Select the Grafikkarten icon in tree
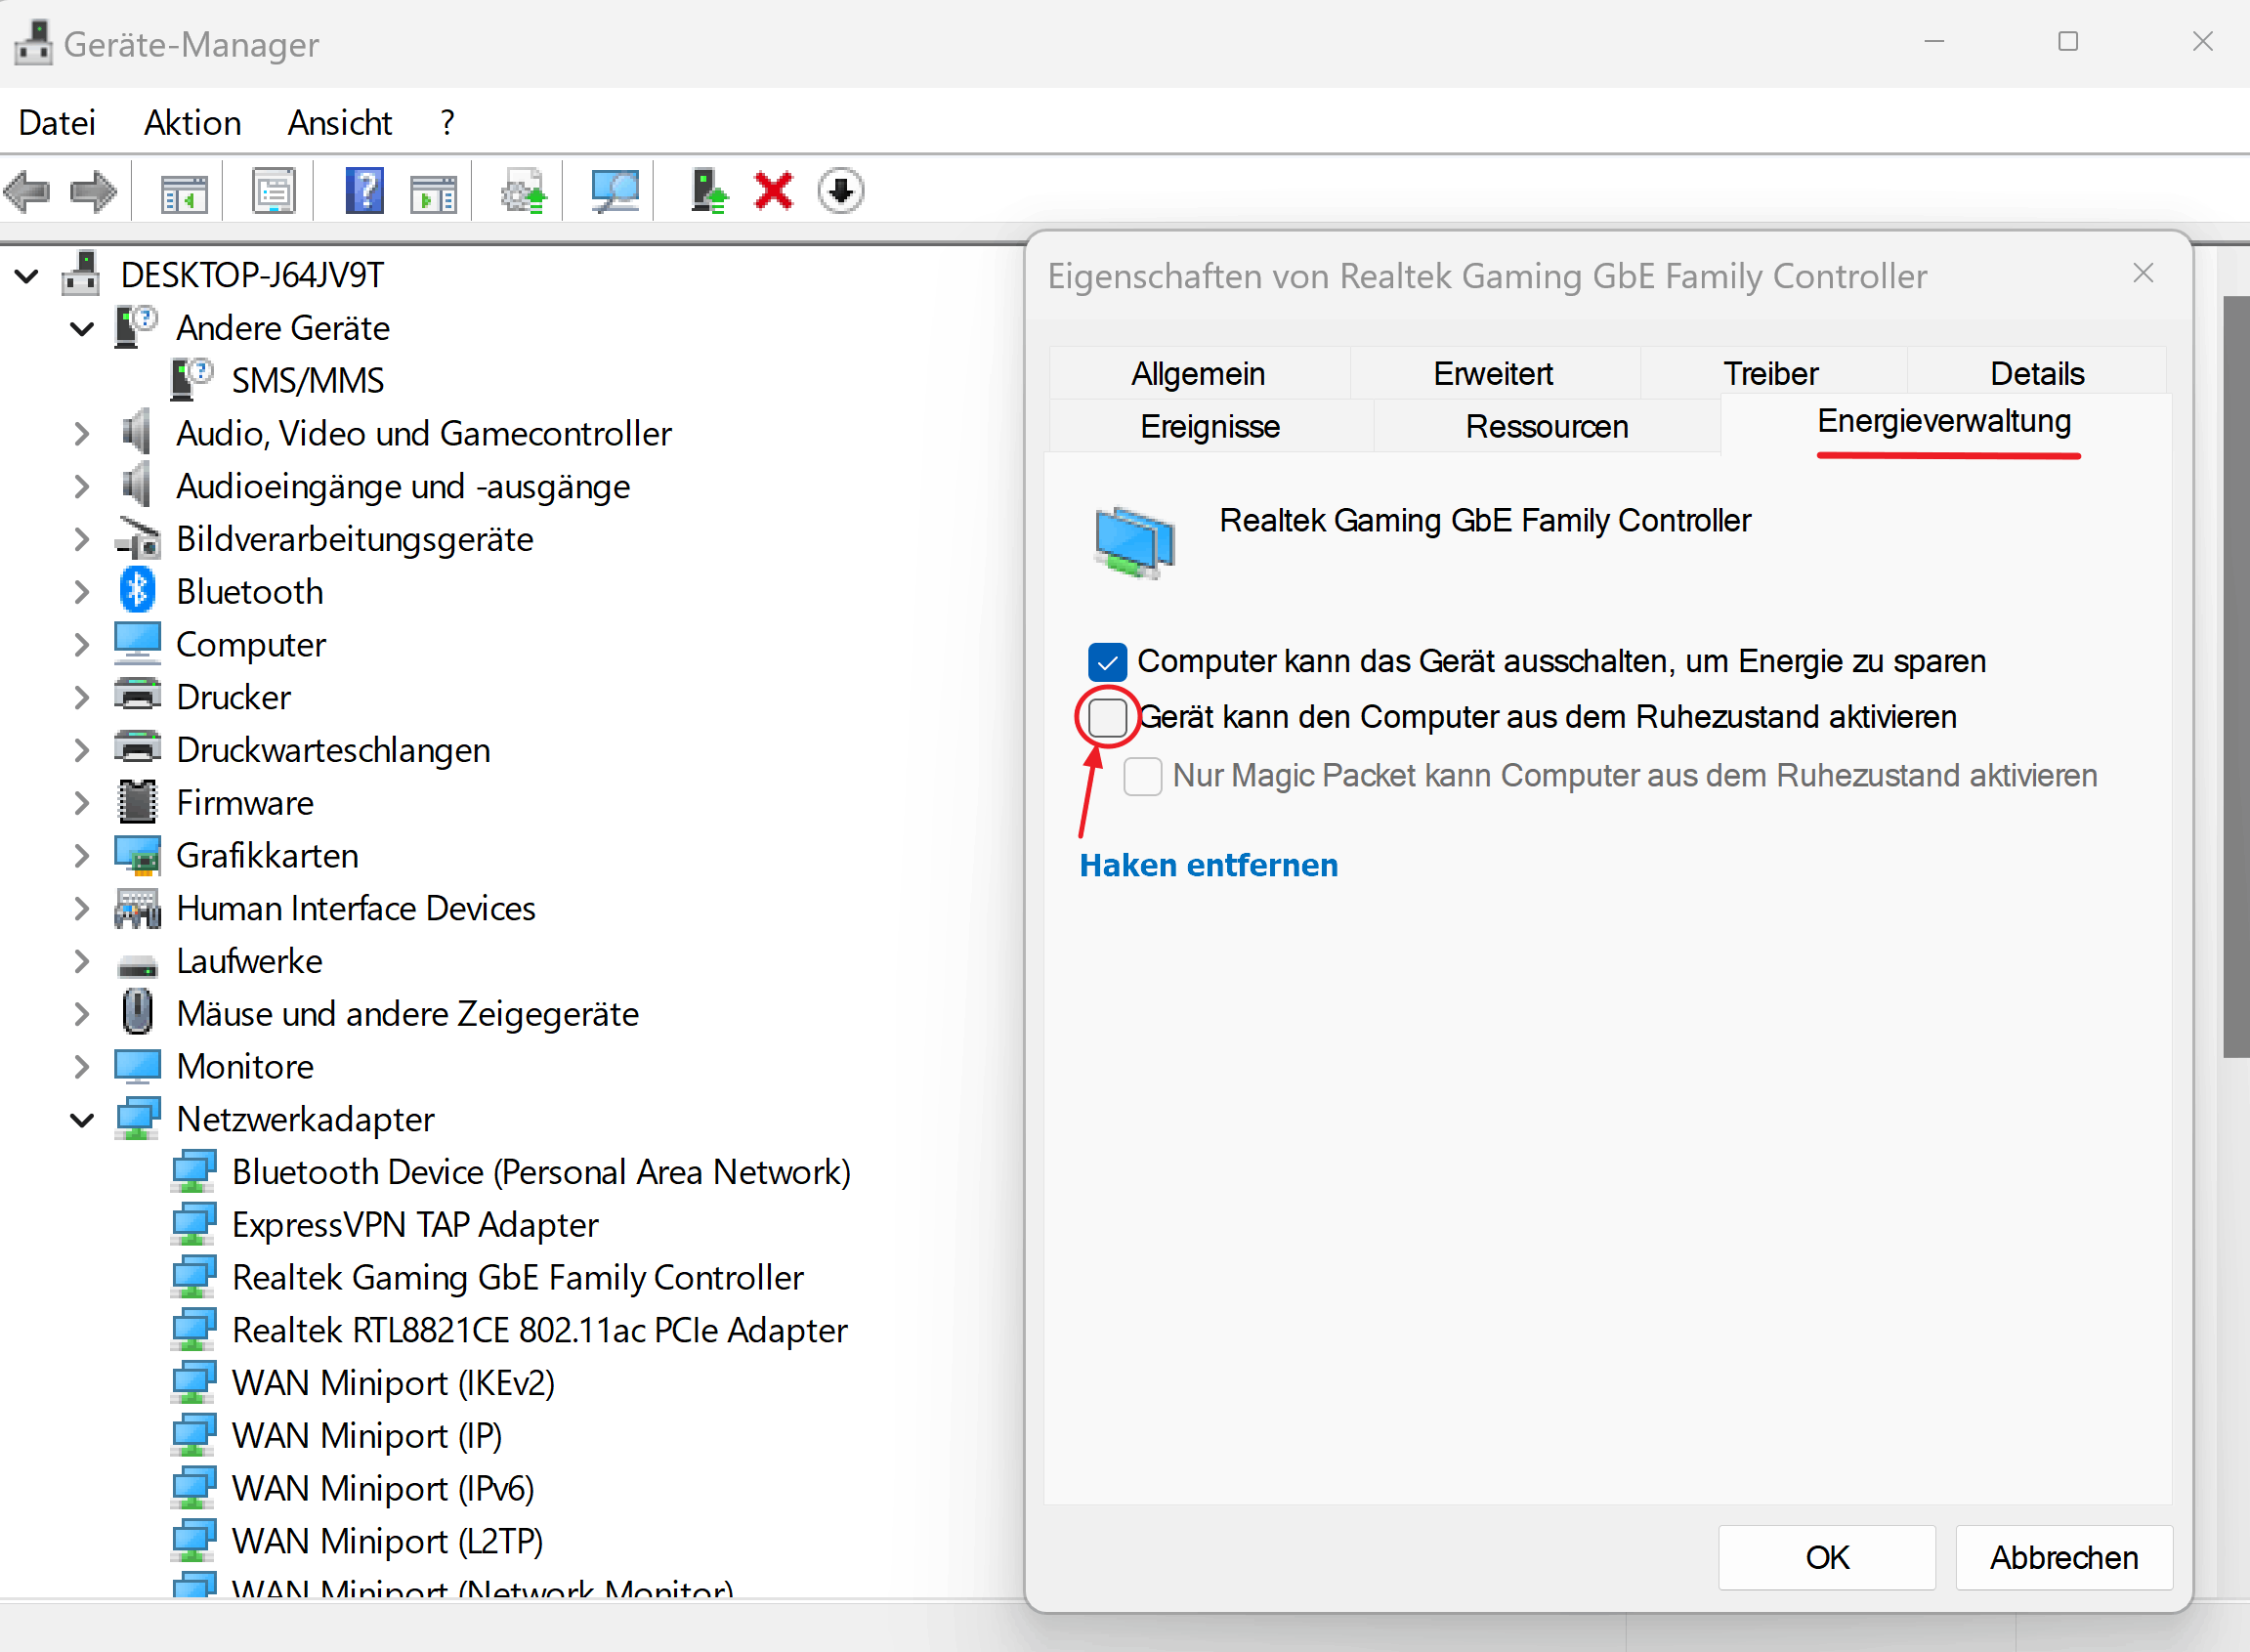Image resolution: width=2250 pixels, height=1652 pixels. 137,855
